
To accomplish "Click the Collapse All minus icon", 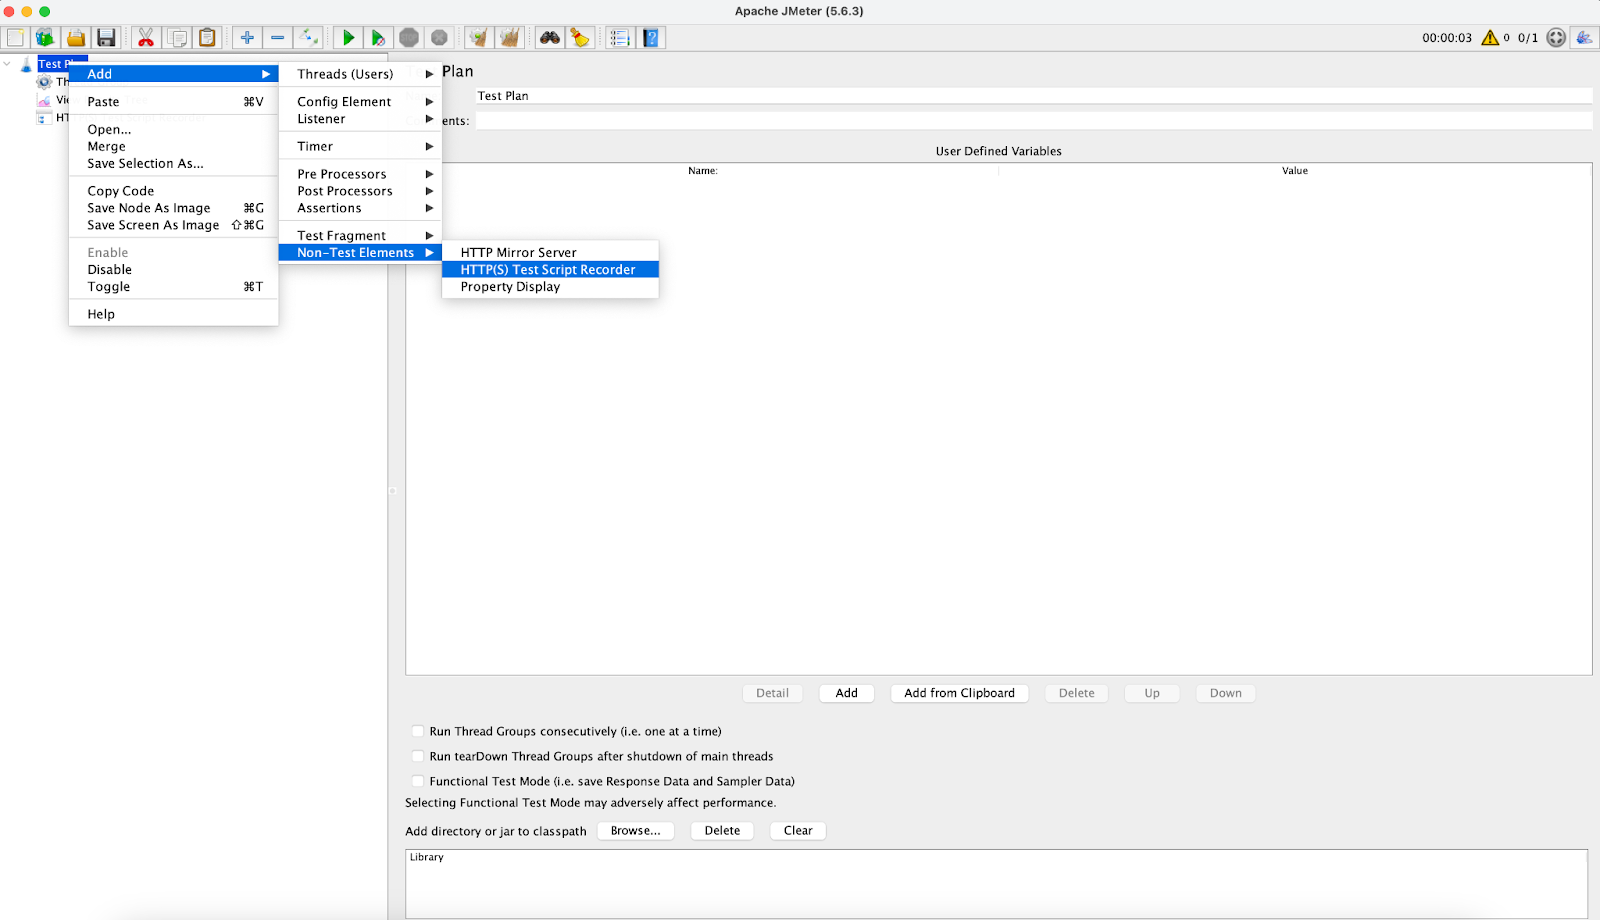I will [x=277, y=38].
